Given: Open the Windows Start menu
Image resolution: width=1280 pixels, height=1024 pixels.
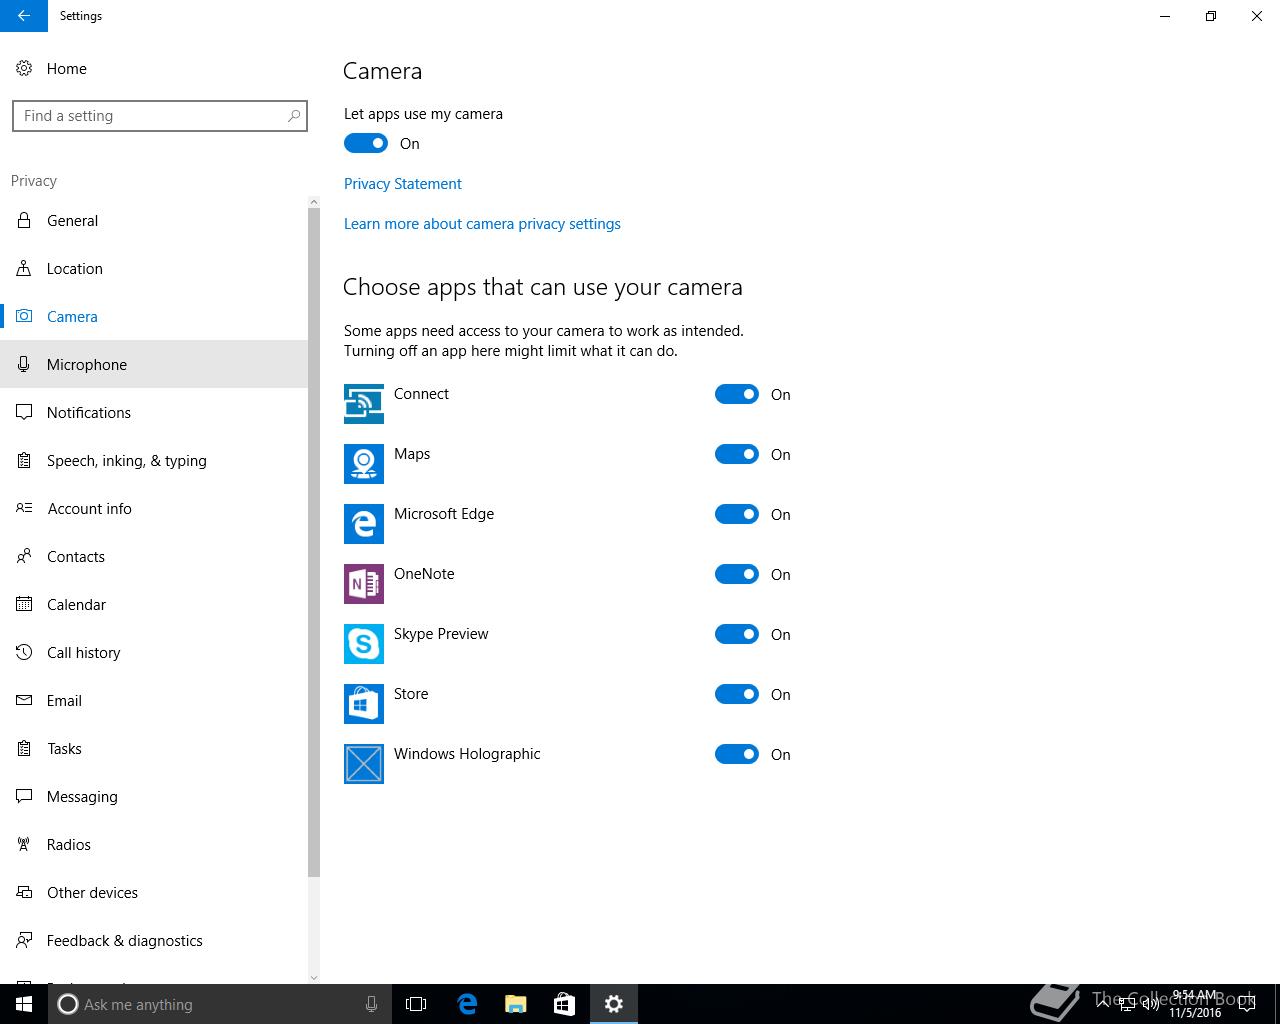Looking at the screenshot, I should tap(24, 1004).
